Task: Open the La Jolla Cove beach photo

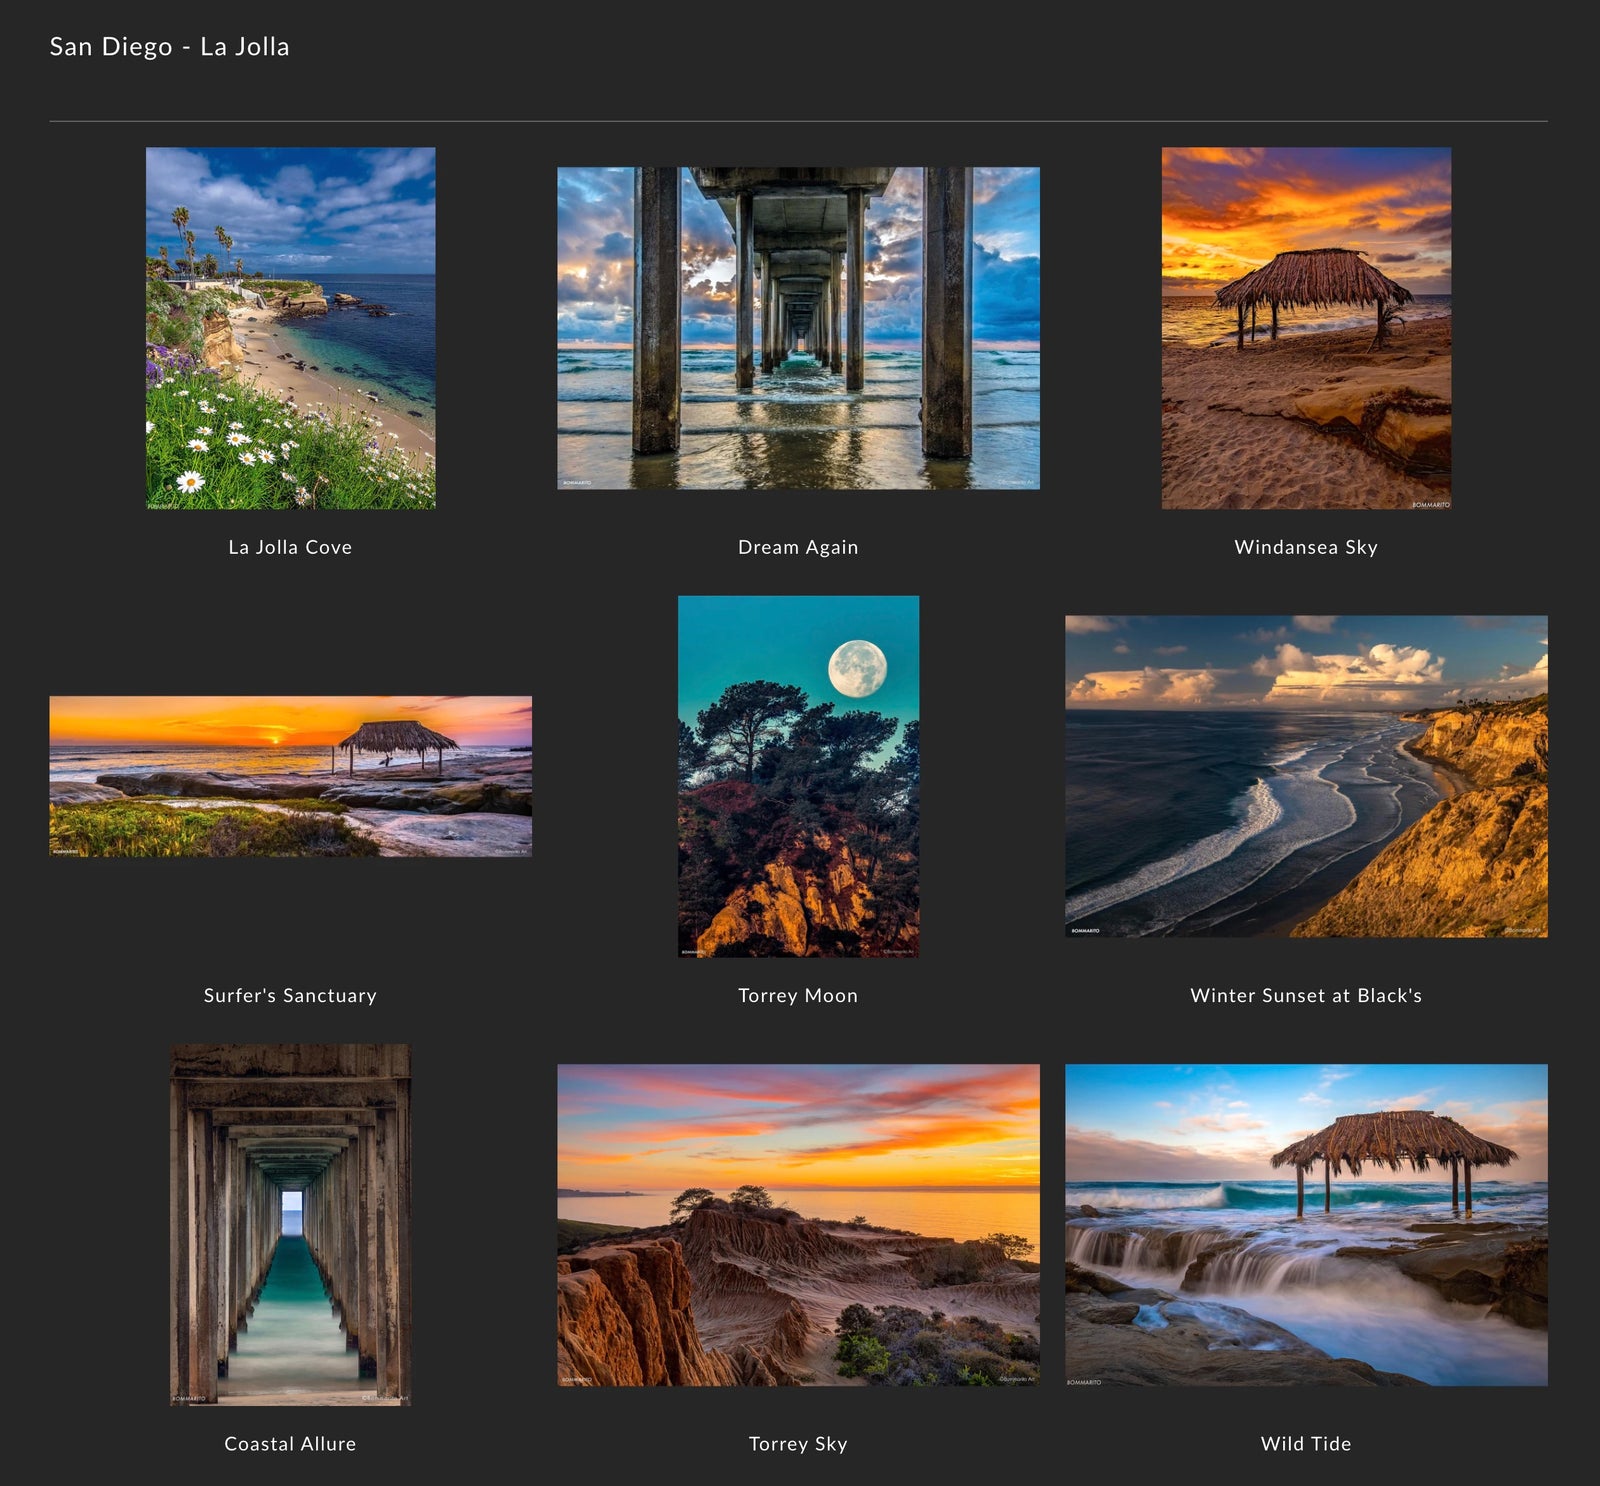Action: coord(290,328)
